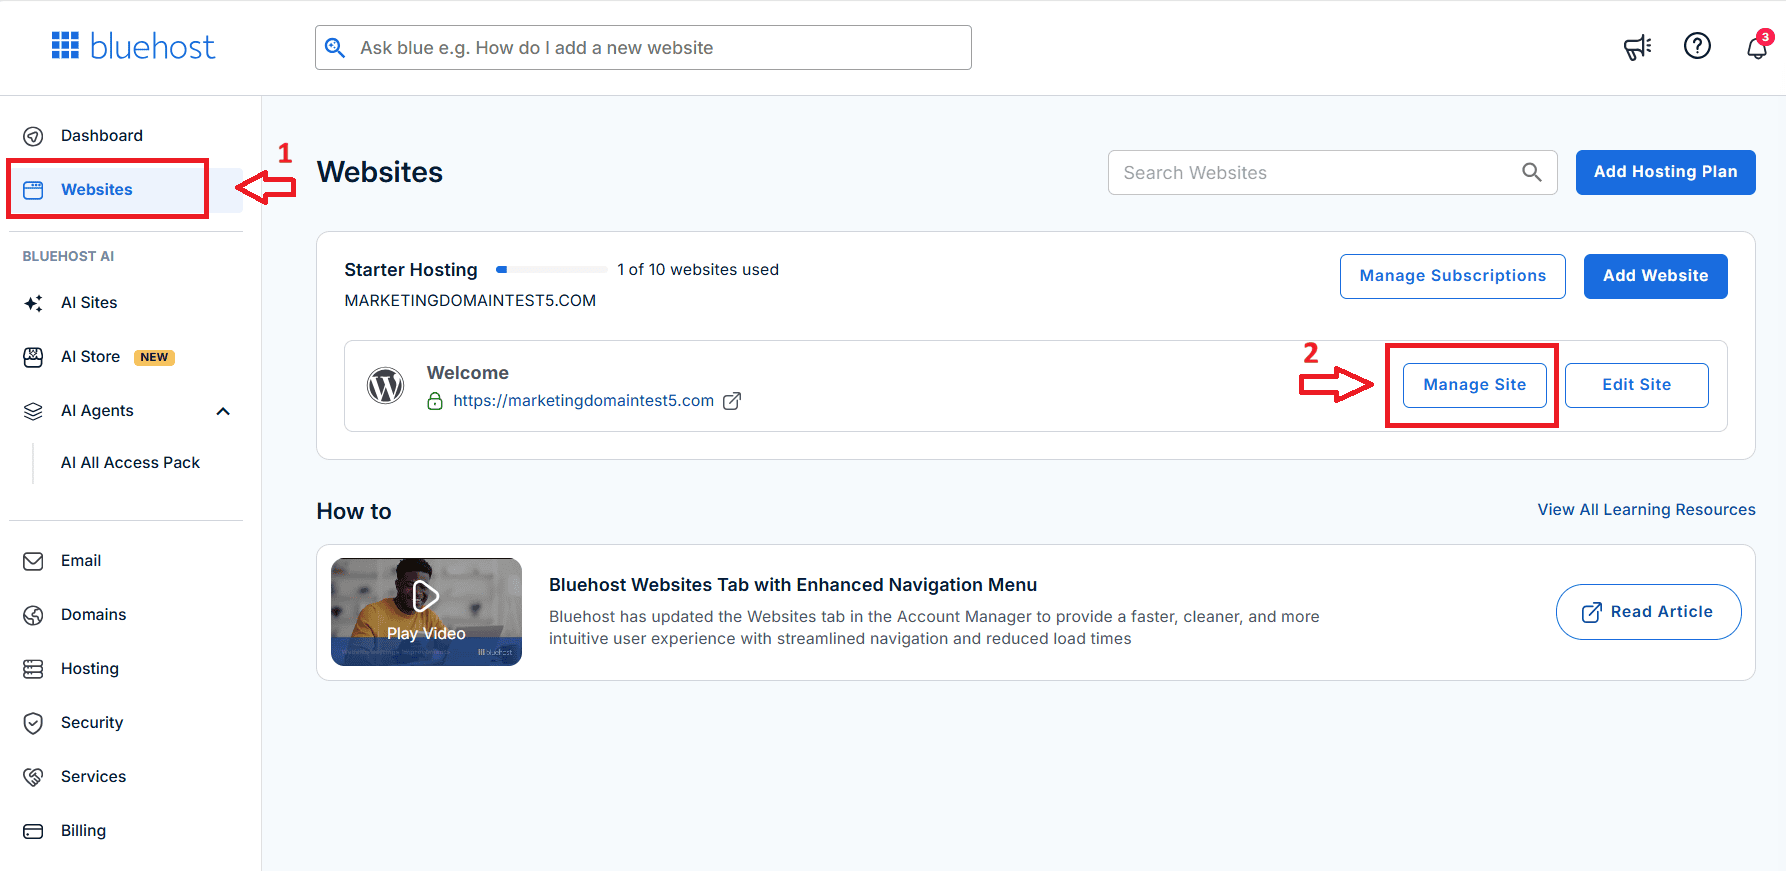Click the Hosting server icon
Image resolution: width=1786 pixels, height=871 pixels.
point(33,669)
